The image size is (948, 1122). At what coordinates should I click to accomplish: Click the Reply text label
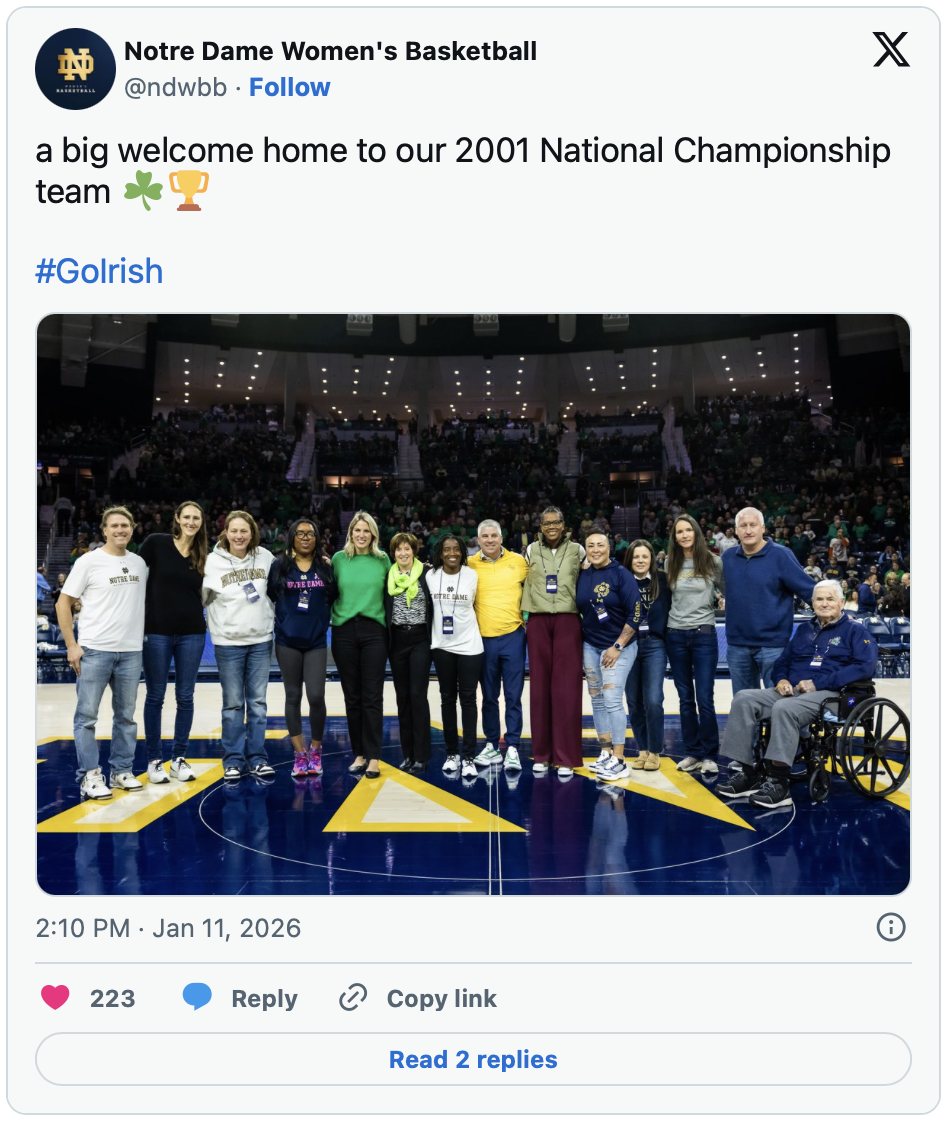pos(264,998)
